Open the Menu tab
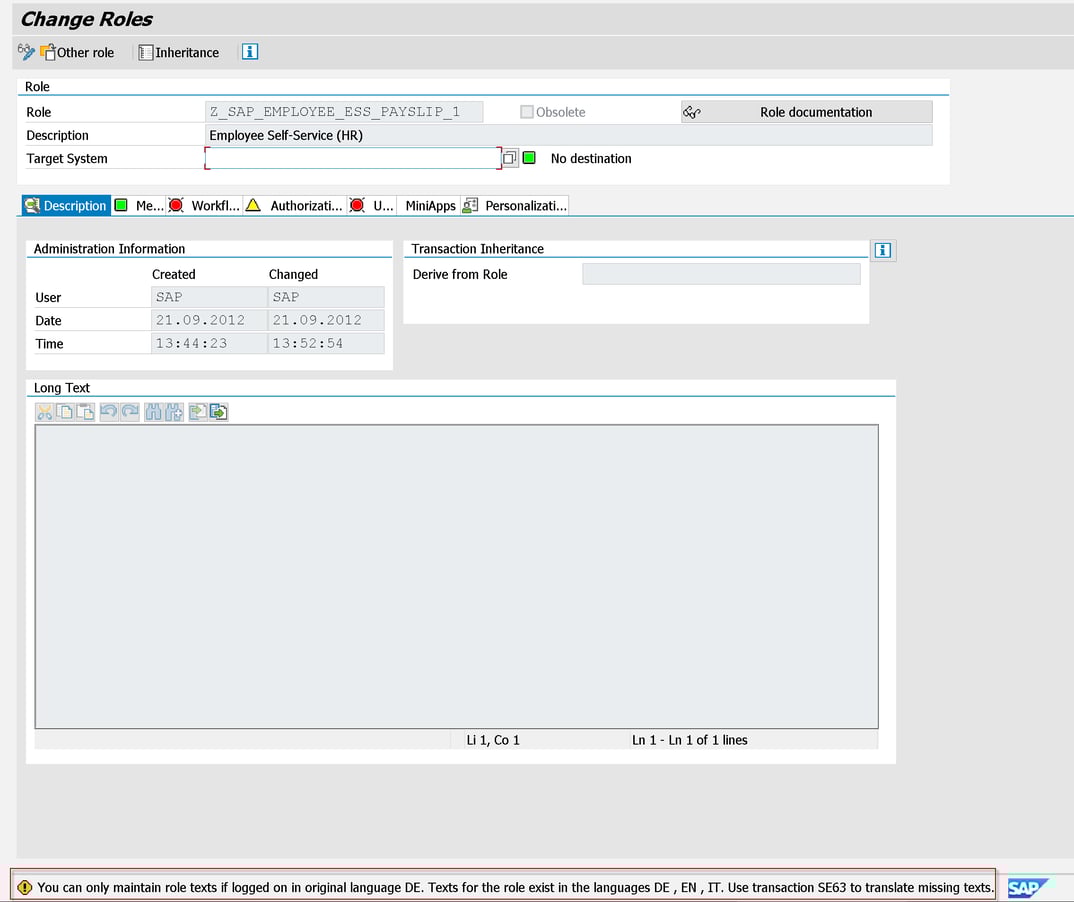1074x902 pixels. tap(140, 205)
